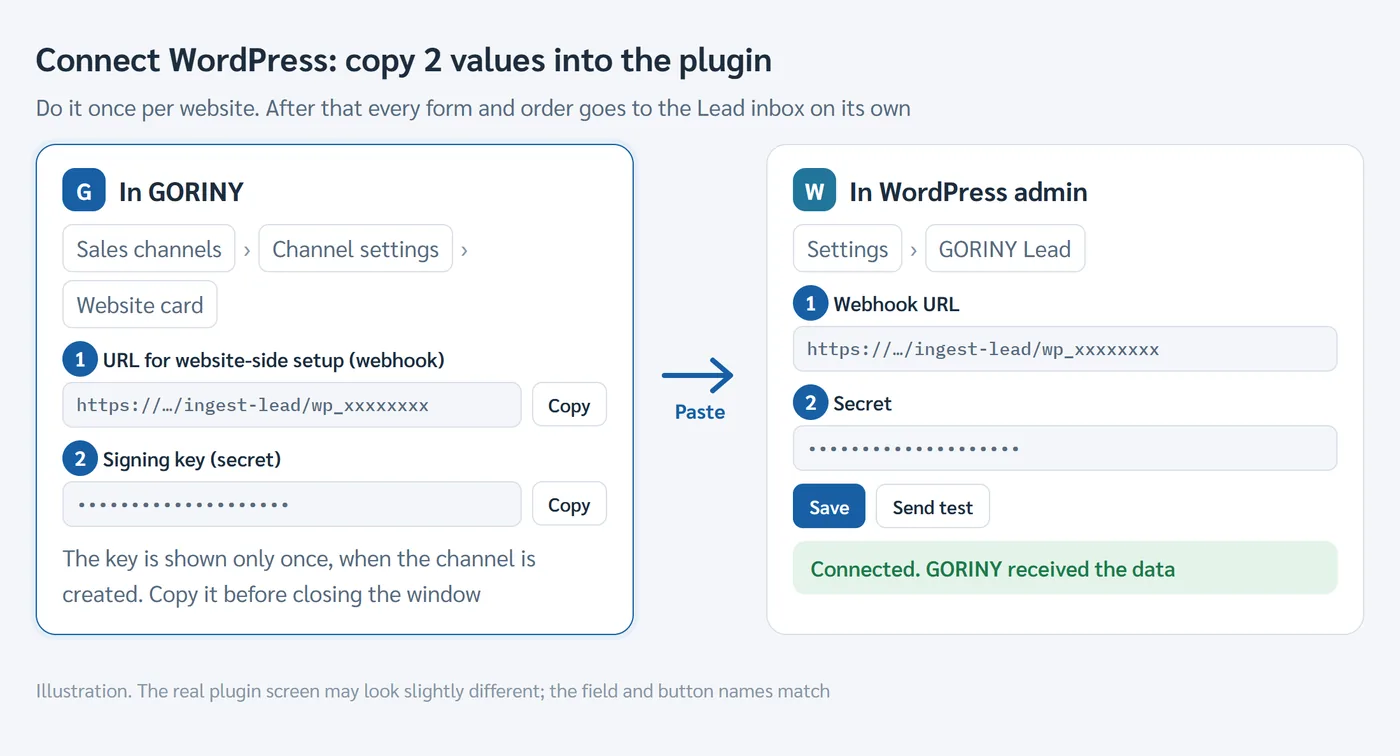Screen dimensions: 1400x756
Task: Copy the webhook URL in GORINY
Action: 569,405
